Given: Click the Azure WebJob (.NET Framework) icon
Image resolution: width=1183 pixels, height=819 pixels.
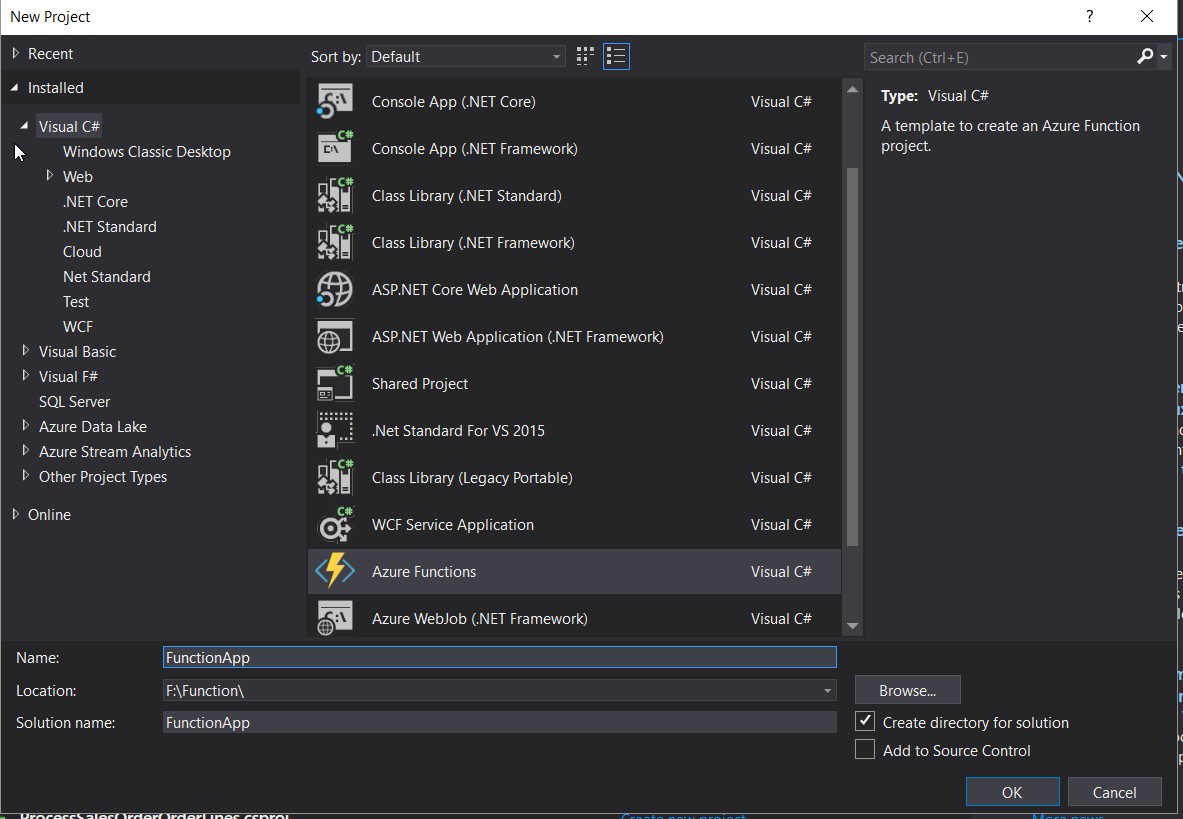Looking at the screenshot, I should 335,618.
